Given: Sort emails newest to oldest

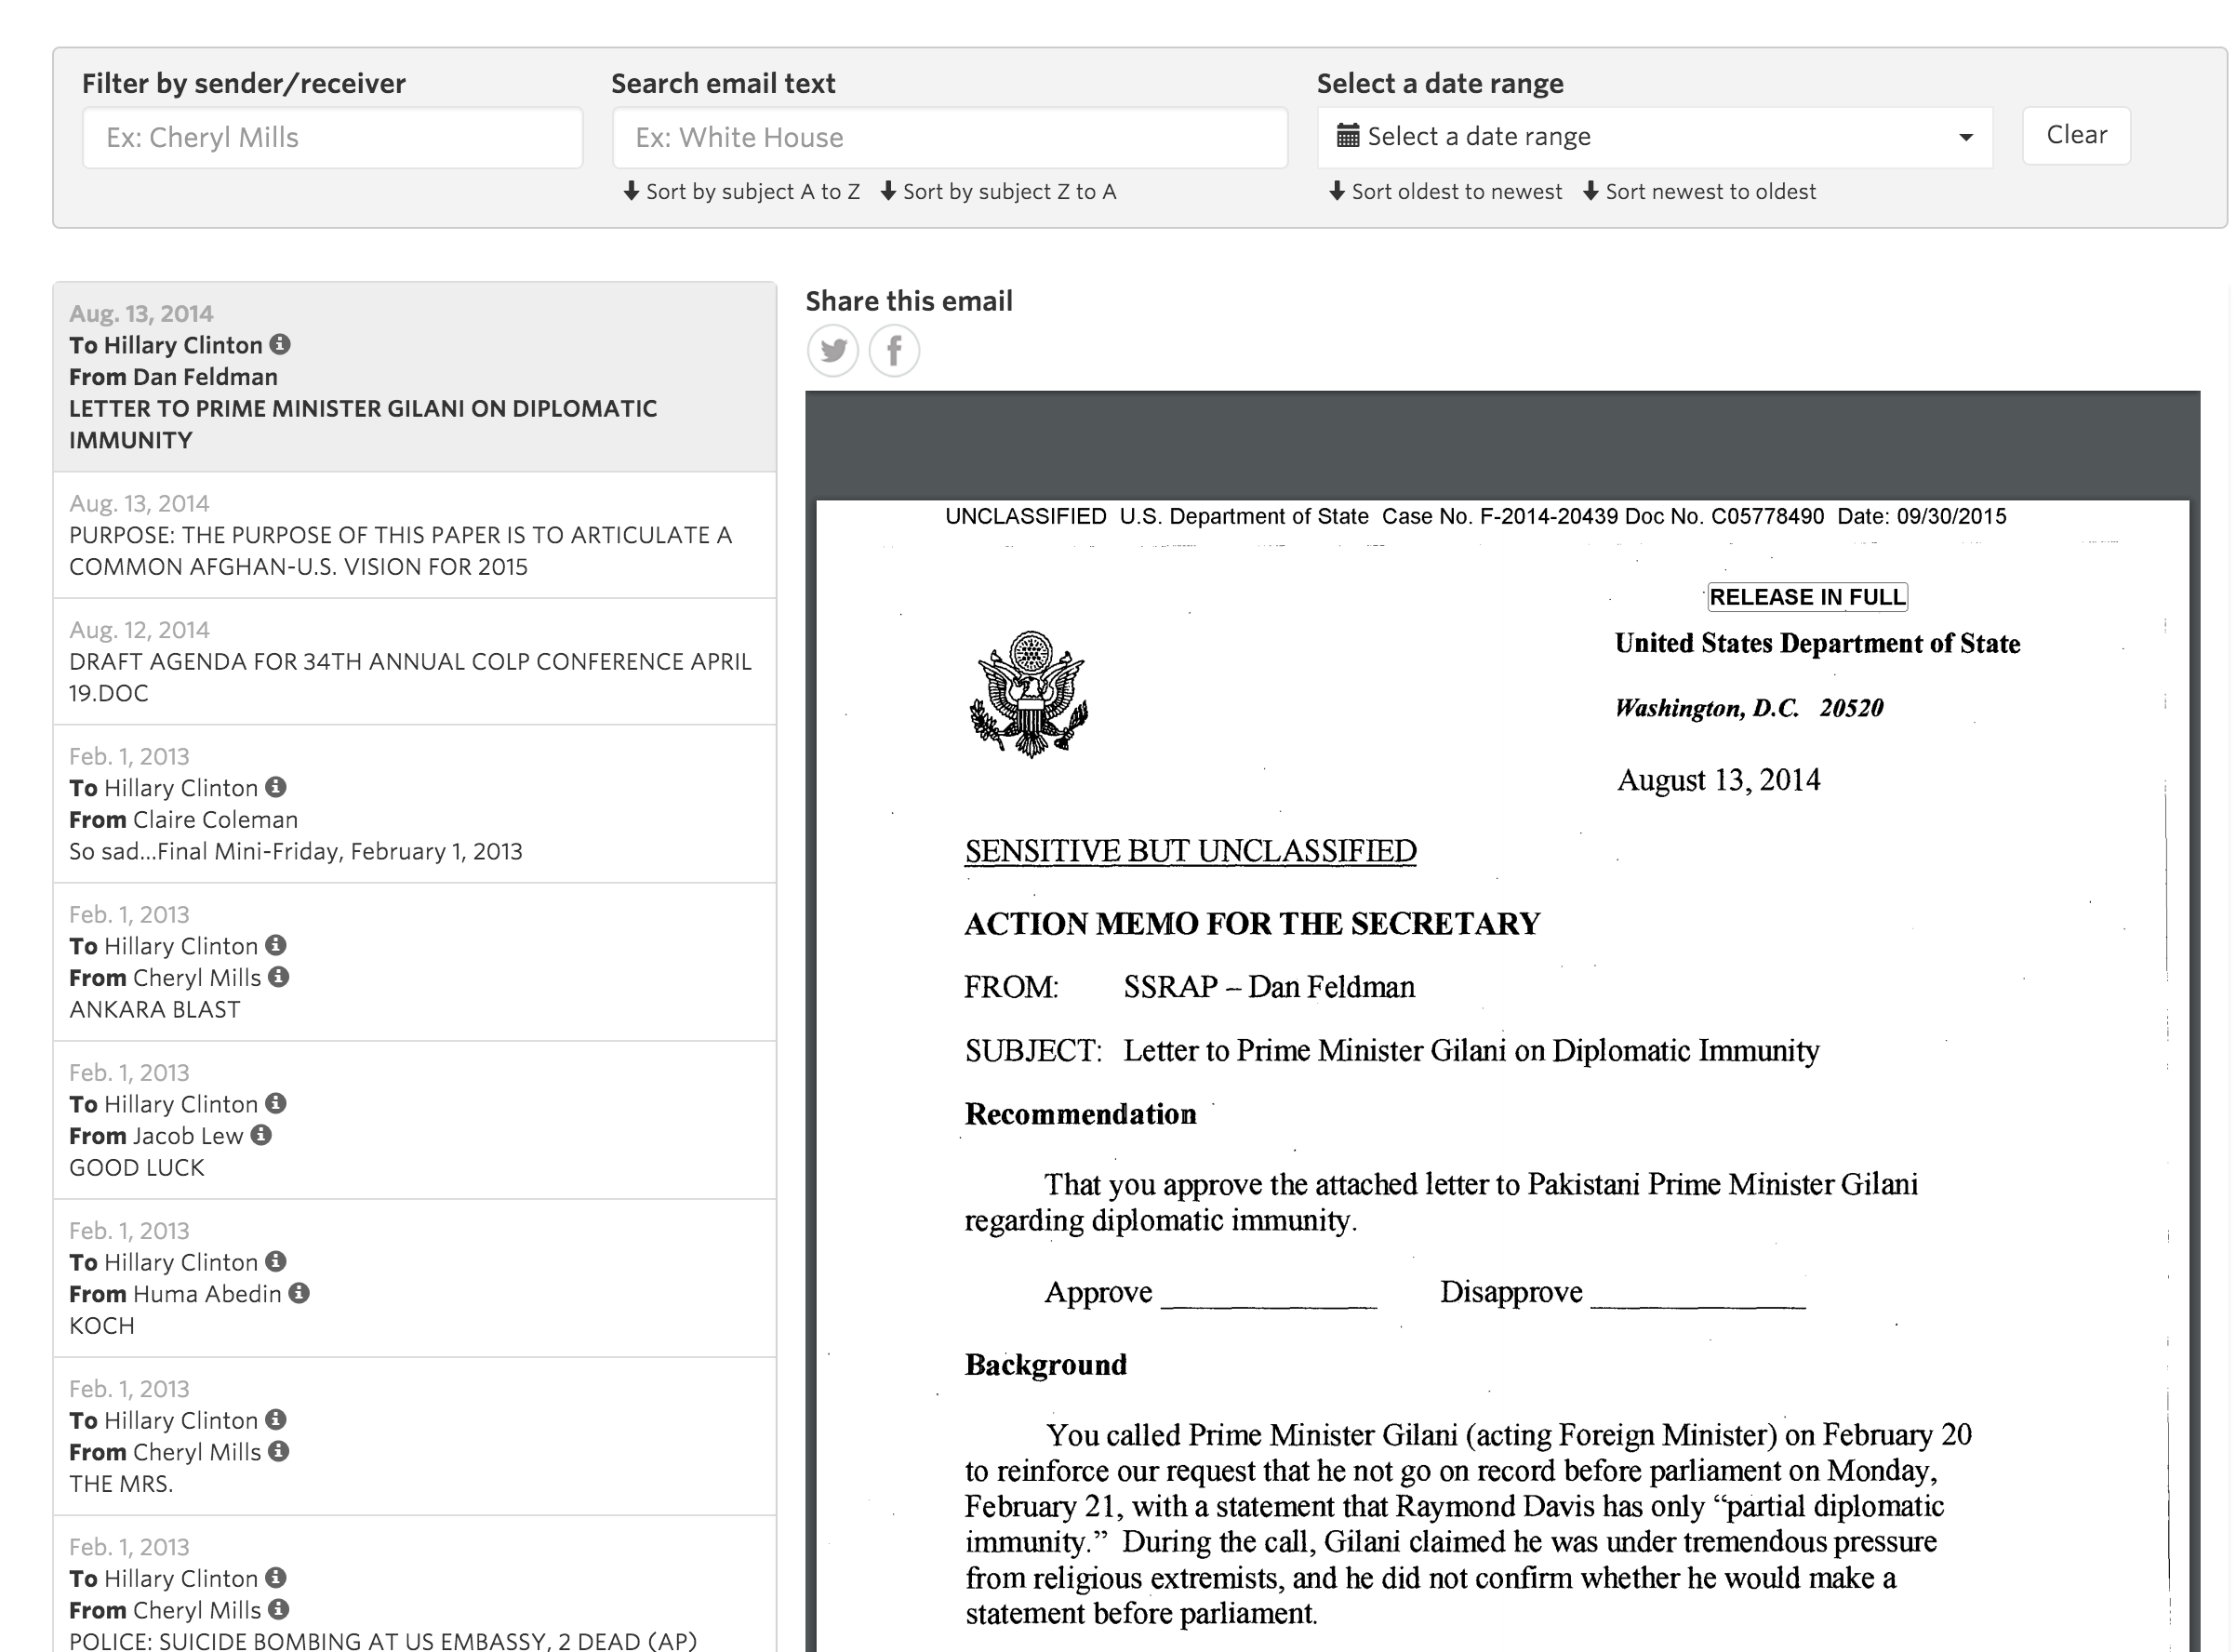Looking at the screenshot, I should tap(1699, 192).
